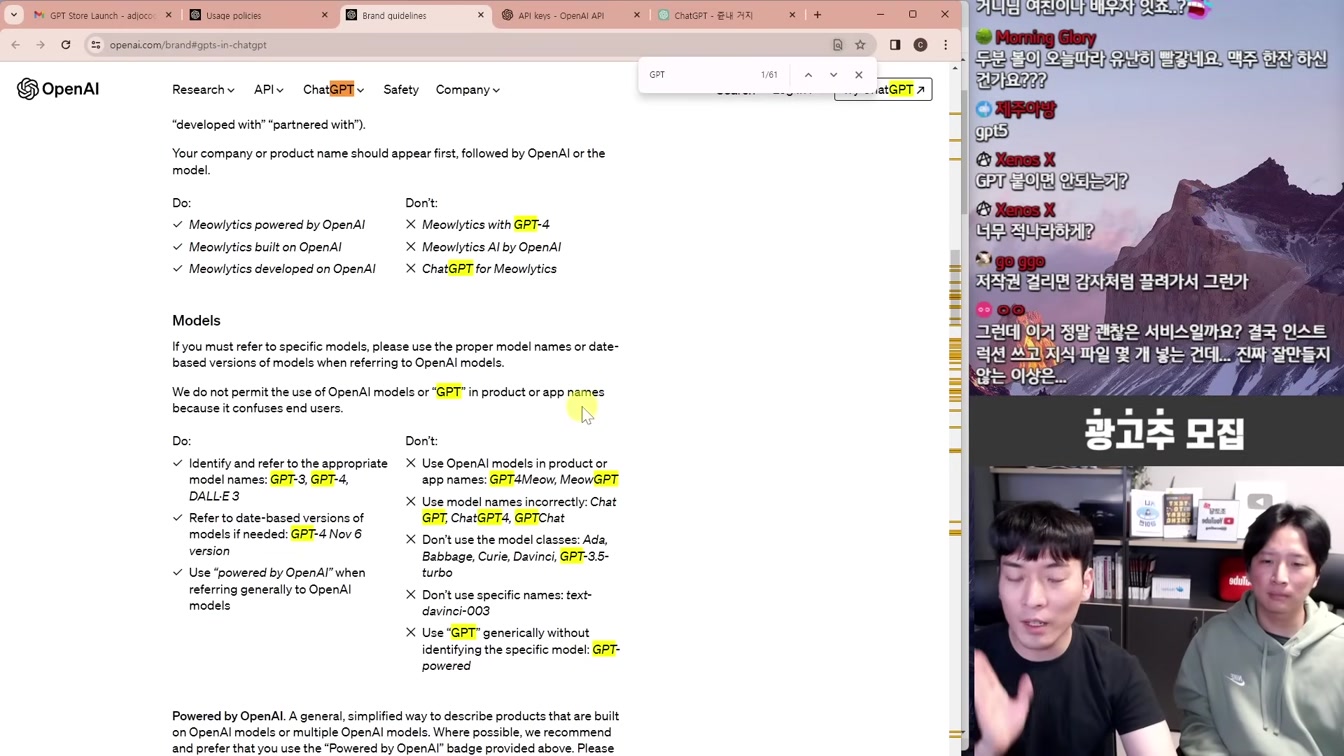Click X mark beside "Meowlytics with GPT-4"

point(411,225)
